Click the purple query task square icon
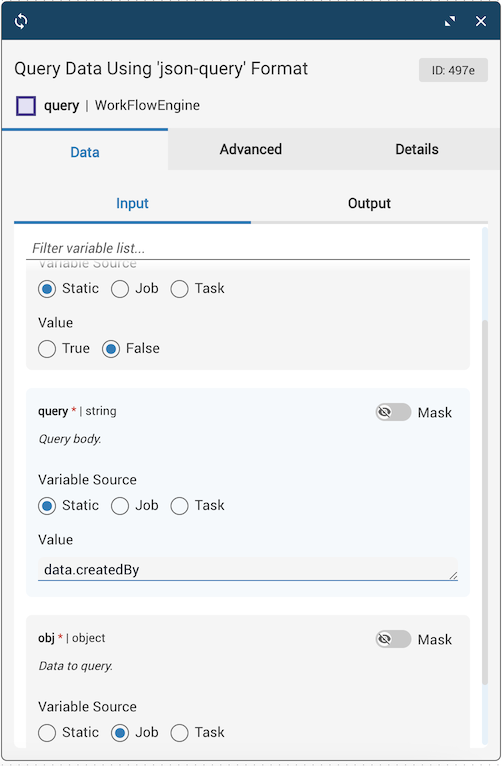Image resolution: width=503 pixels, height=766 pixels. 26,106
